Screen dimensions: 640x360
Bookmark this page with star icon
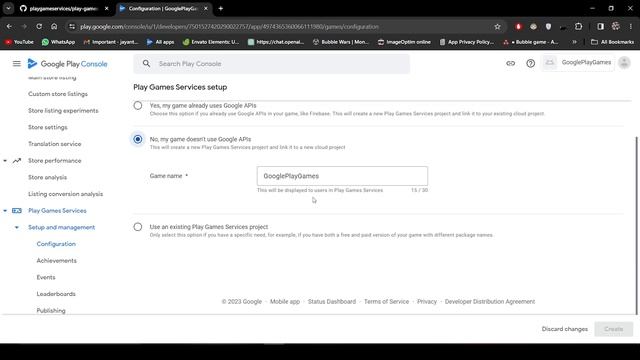click(497, 27)
